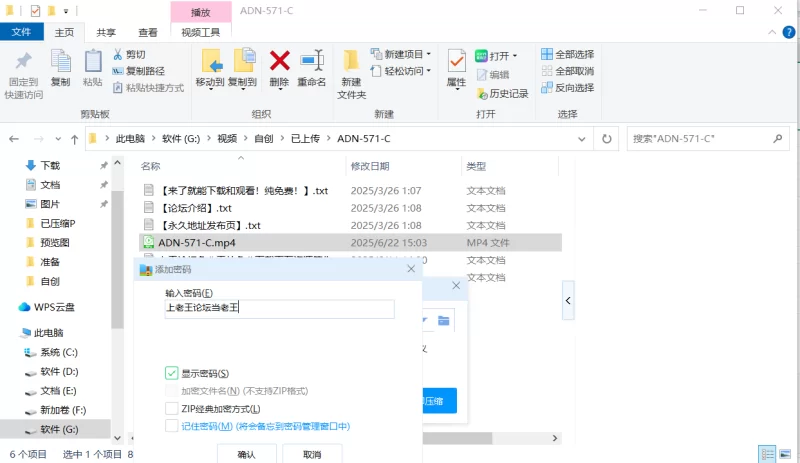This screenshot has width=800, height=463.
Task: Open the Help question mark icon
Action: point(789,33)
